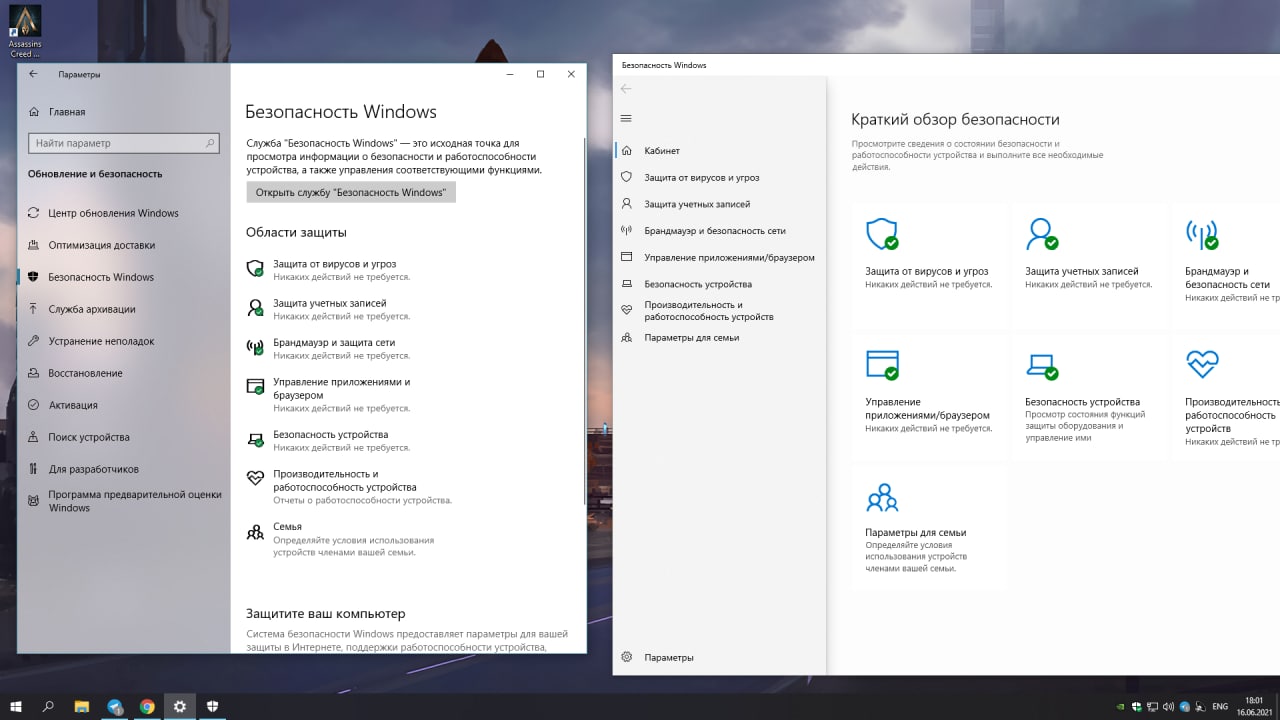Viewport: 1280px width, 720px height.
Task: Maximize the Параметры window
Action: tap(540, 74)
